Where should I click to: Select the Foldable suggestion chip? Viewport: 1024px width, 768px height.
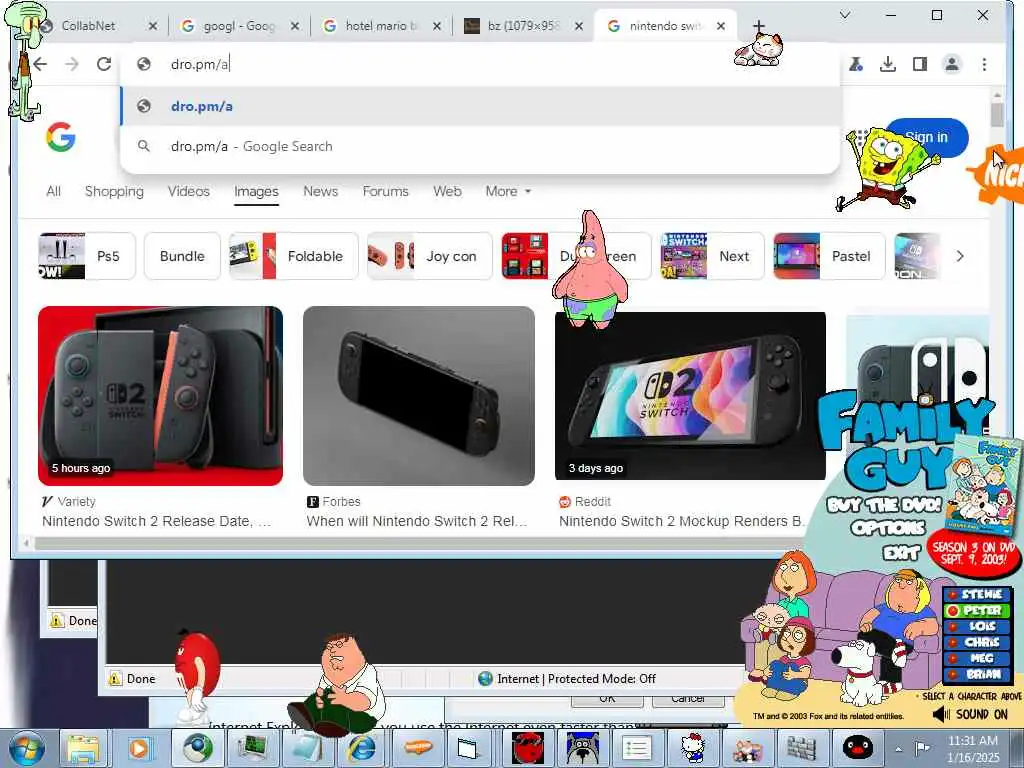293,256
